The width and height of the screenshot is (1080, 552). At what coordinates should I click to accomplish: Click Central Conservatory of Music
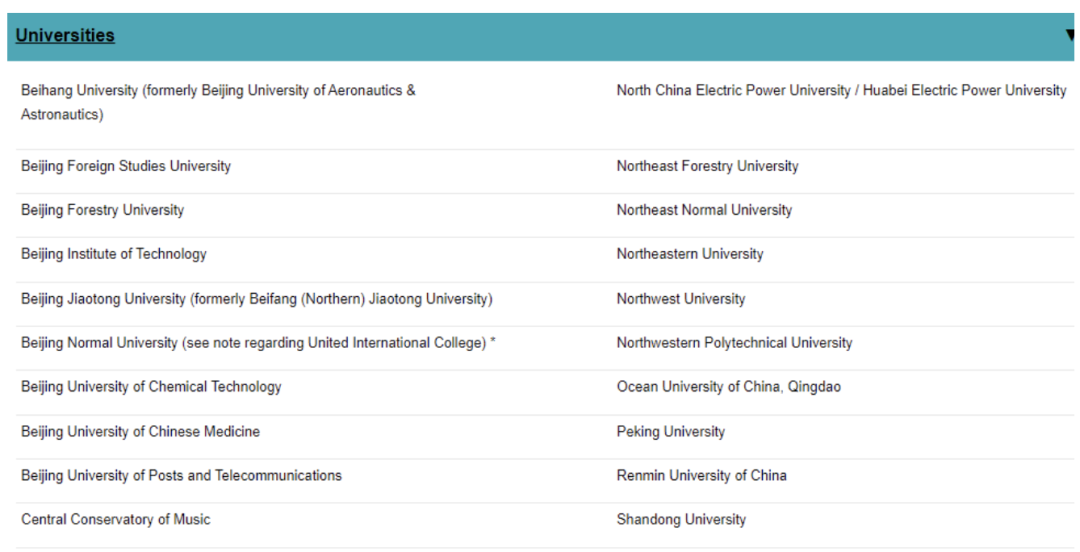pyautogui.click(x=116, y=520)
